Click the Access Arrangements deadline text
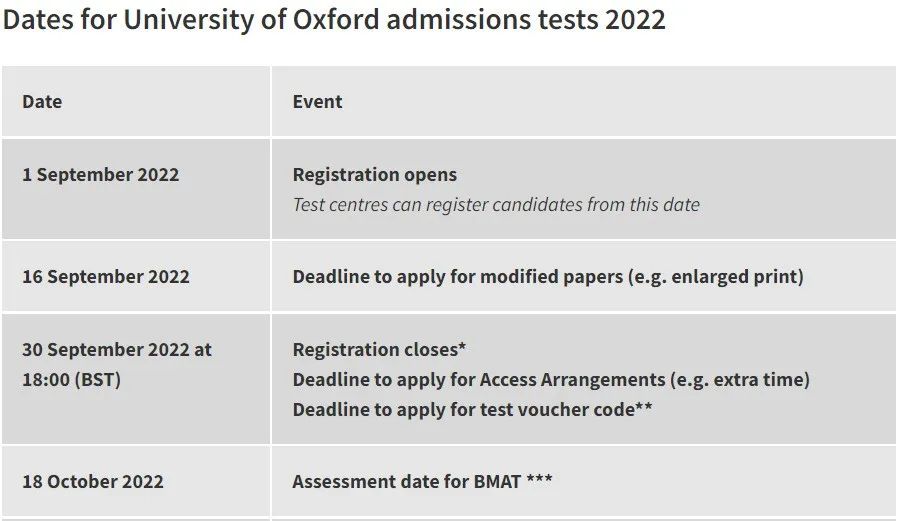Screen dimensions: 898x521 click(x=482, y=380)
